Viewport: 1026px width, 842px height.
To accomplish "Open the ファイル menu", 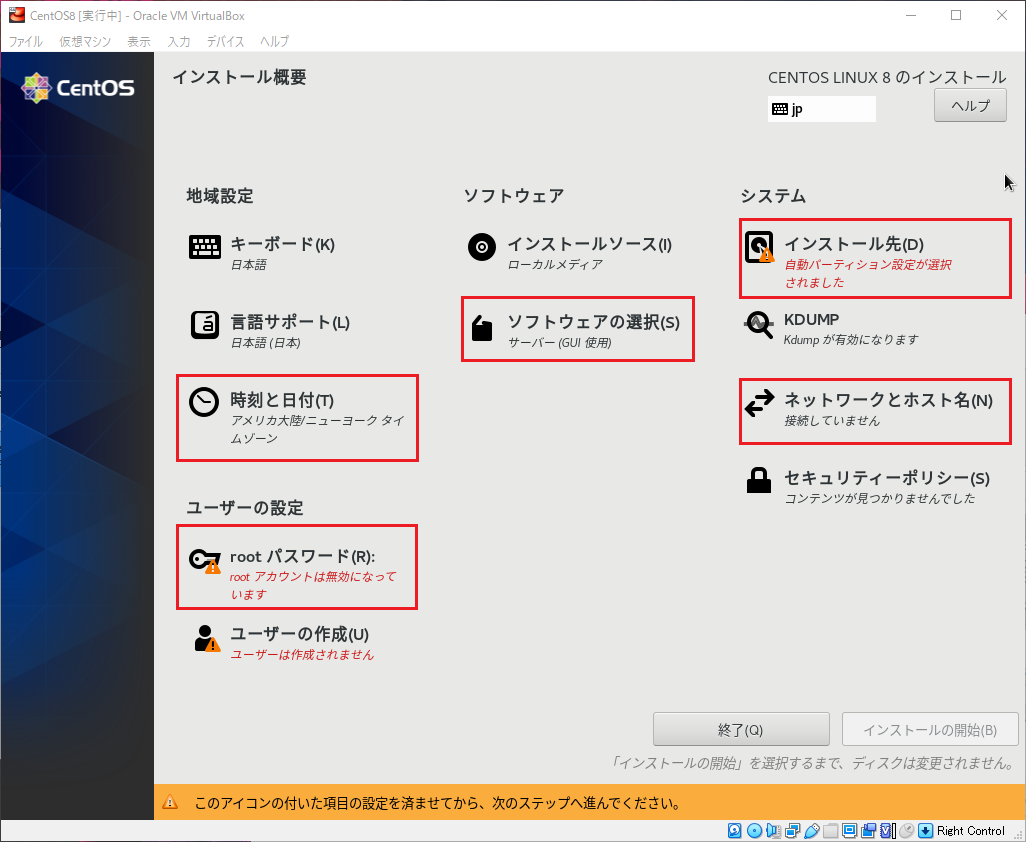I will [x=26, y=41].
